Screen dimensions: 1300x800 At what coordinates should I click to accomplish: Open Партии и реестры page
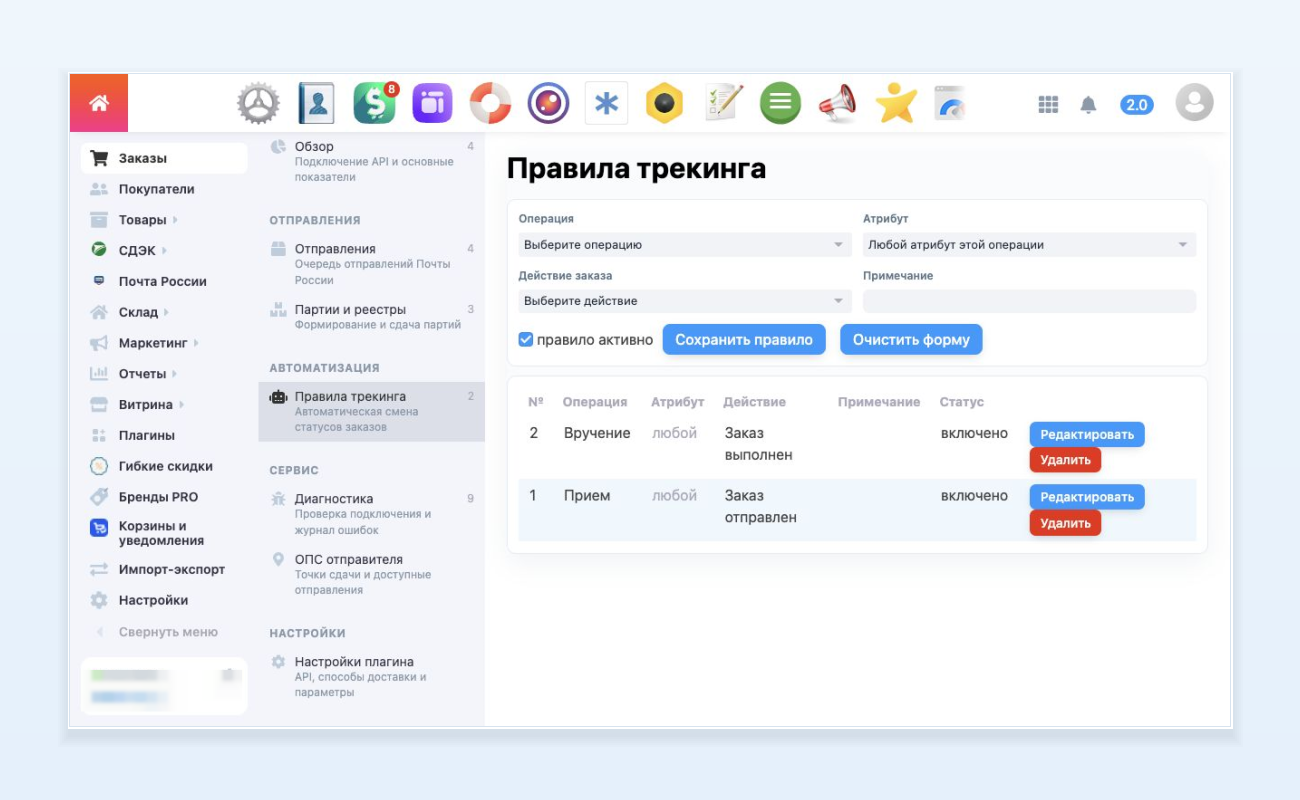click(x=371, y=317)
